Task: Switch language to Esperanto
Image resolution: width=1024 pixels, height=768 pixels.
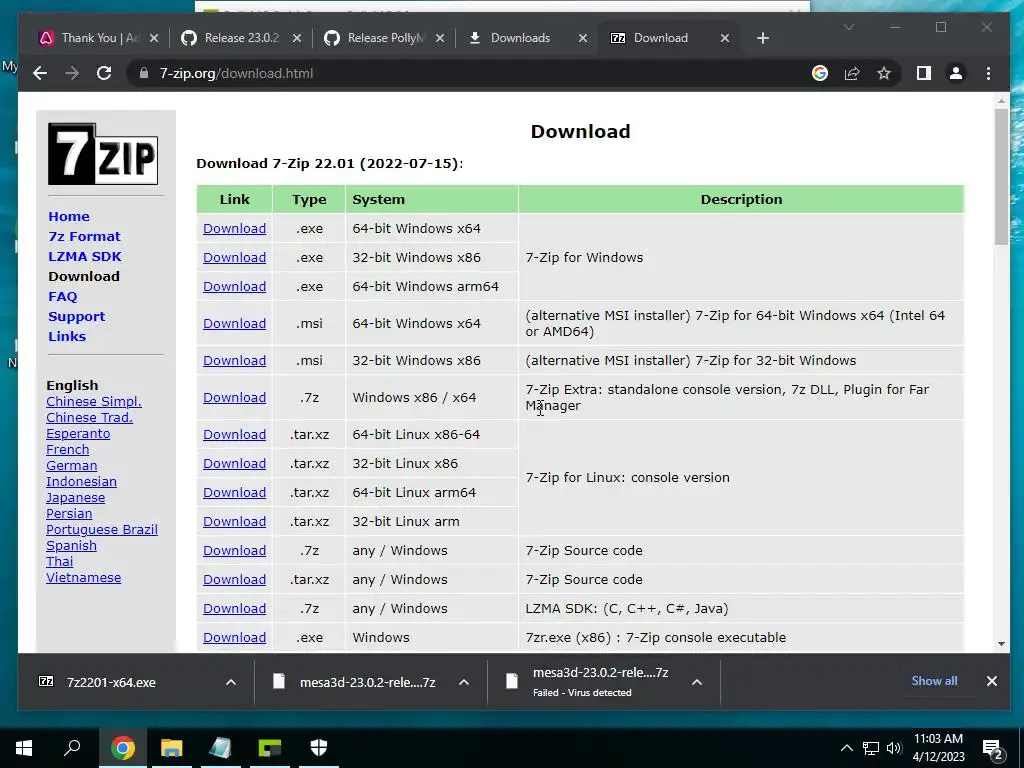Action: pyautogui.click(x=78, y=434)
